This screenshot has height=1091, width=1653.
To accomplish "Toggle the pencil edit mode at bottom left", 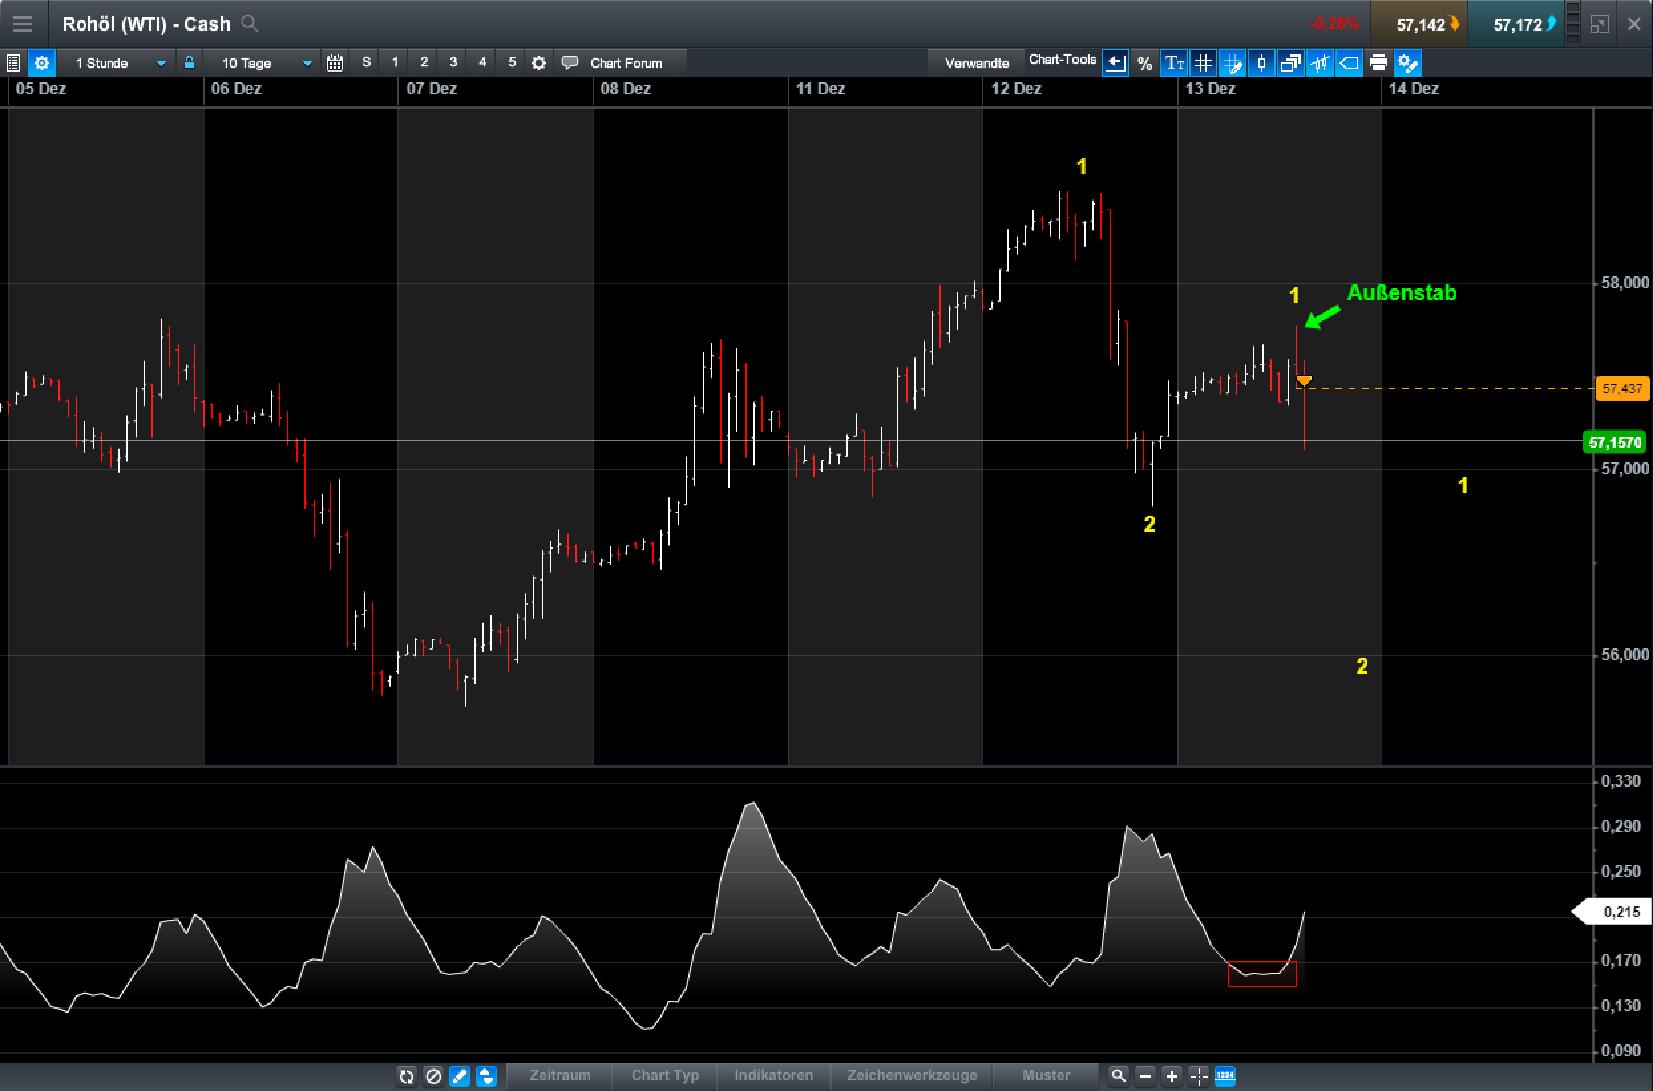I will tap(459, 1075).
